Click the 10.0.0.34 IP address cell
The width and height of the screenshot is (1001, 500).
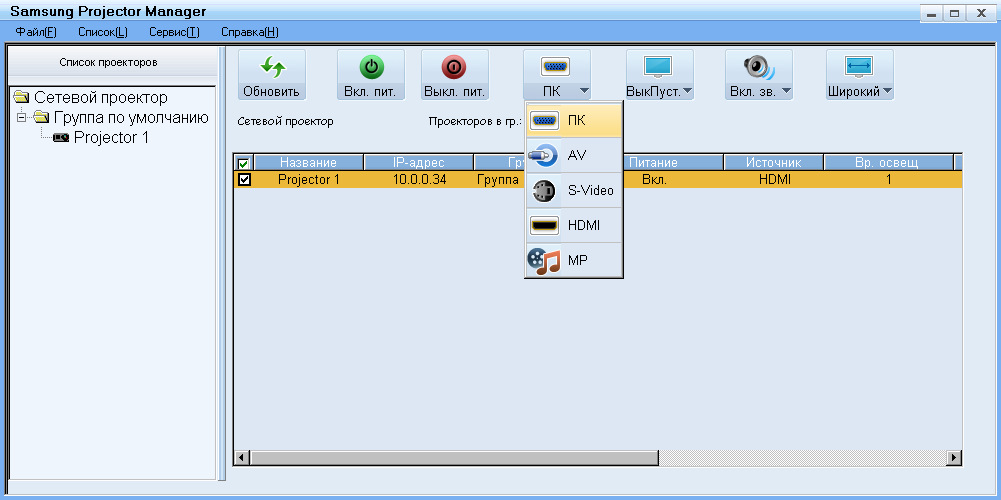pyautogui.click(x=419, y=180)
